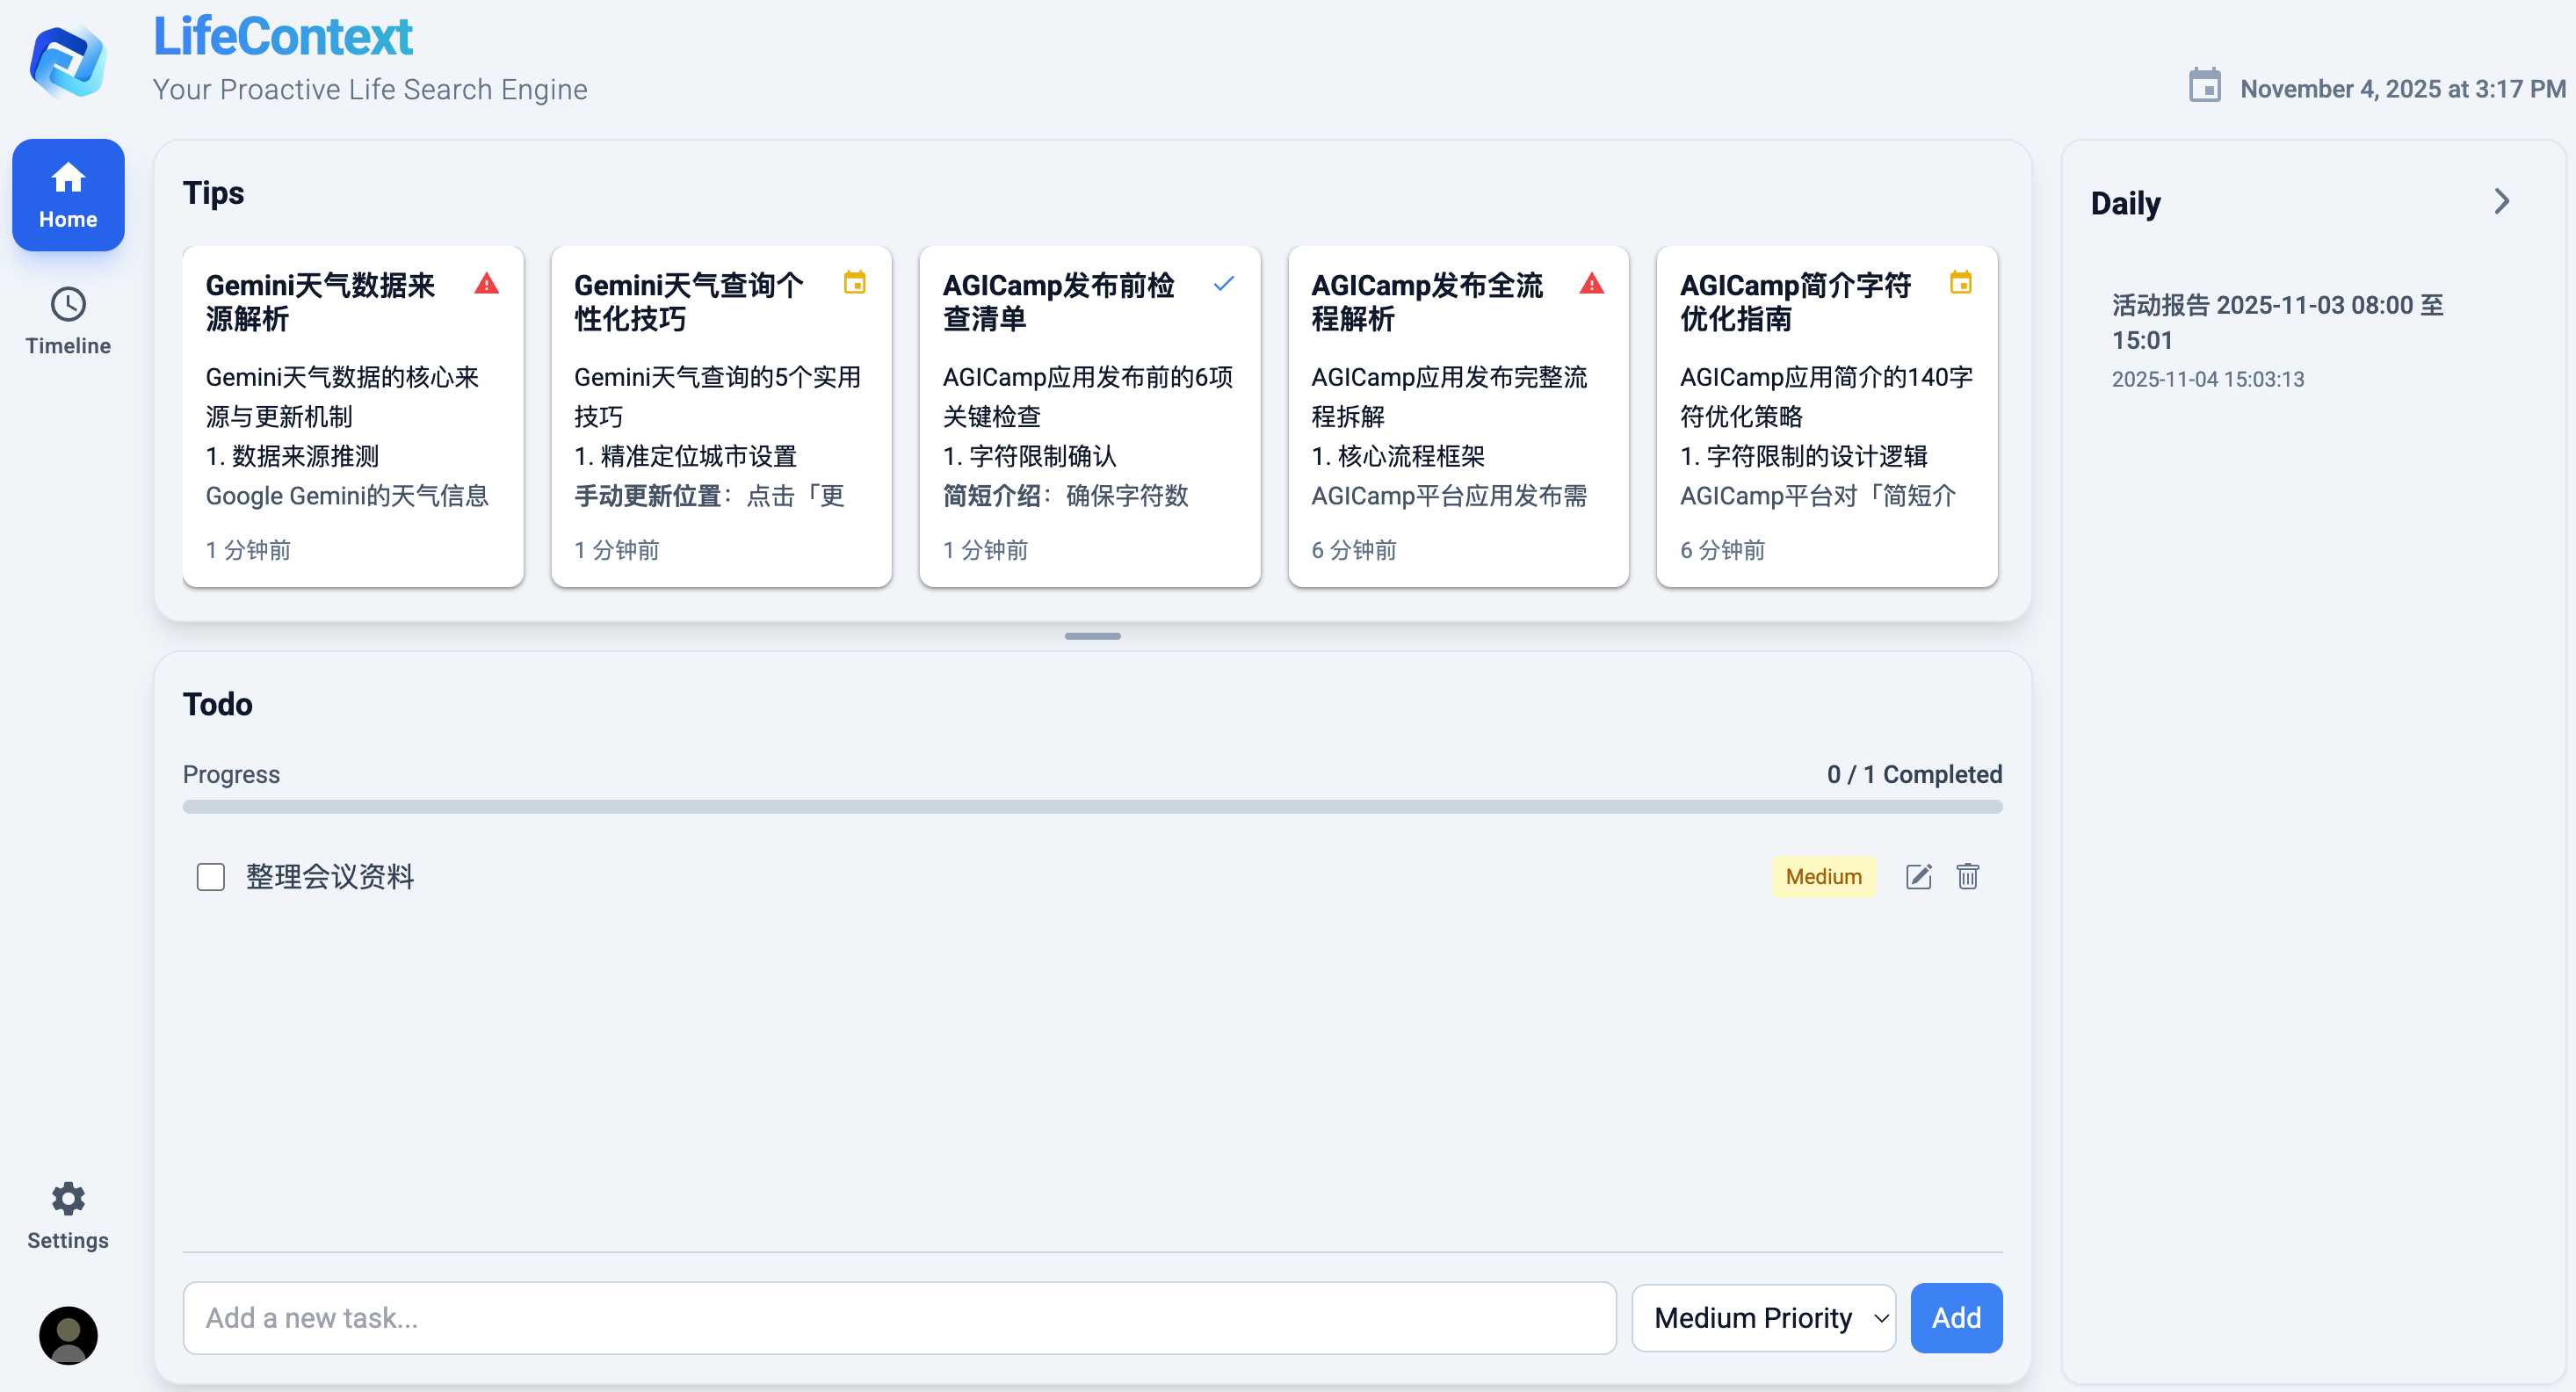The width and height of the screenshot is (2576, 1392).
Task: Click the blue checkmark on AGICamp发布前检查清单 card
Action: coord(1224,284)
